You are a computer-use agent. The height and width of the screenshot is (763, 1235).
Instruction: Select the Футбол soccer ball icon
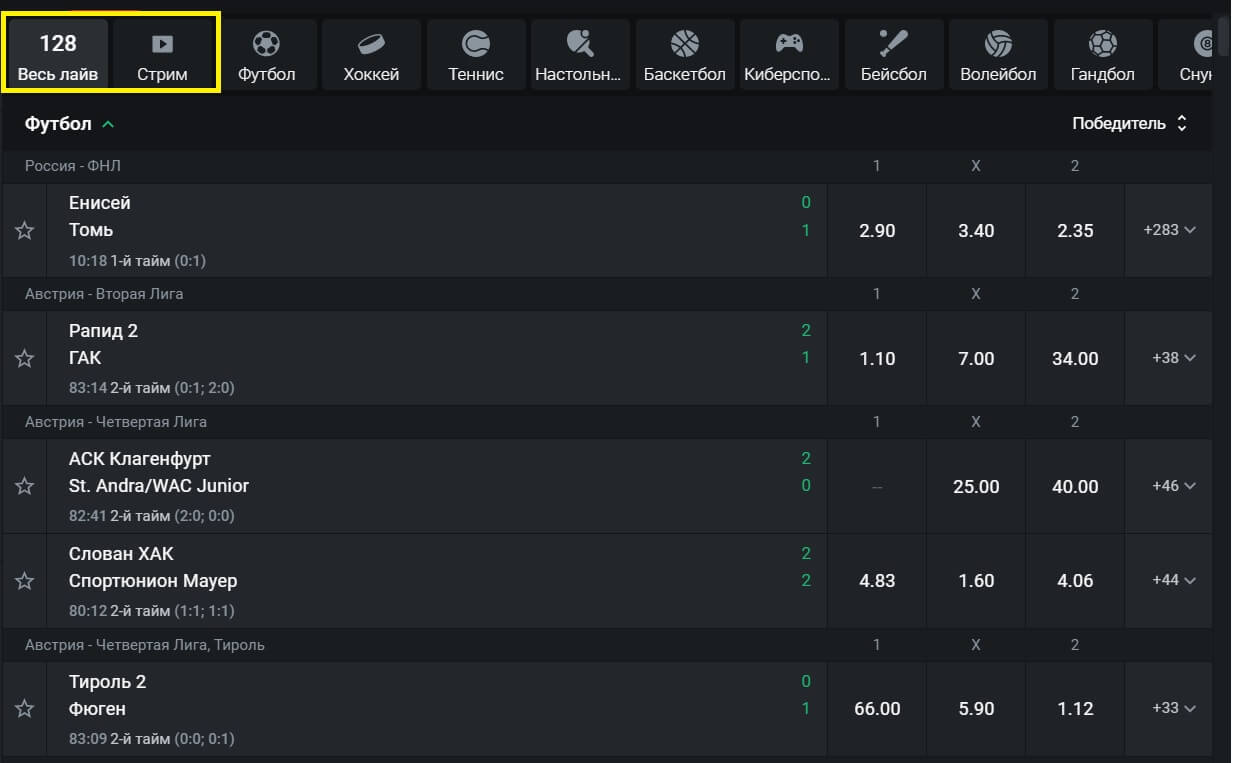266,44
